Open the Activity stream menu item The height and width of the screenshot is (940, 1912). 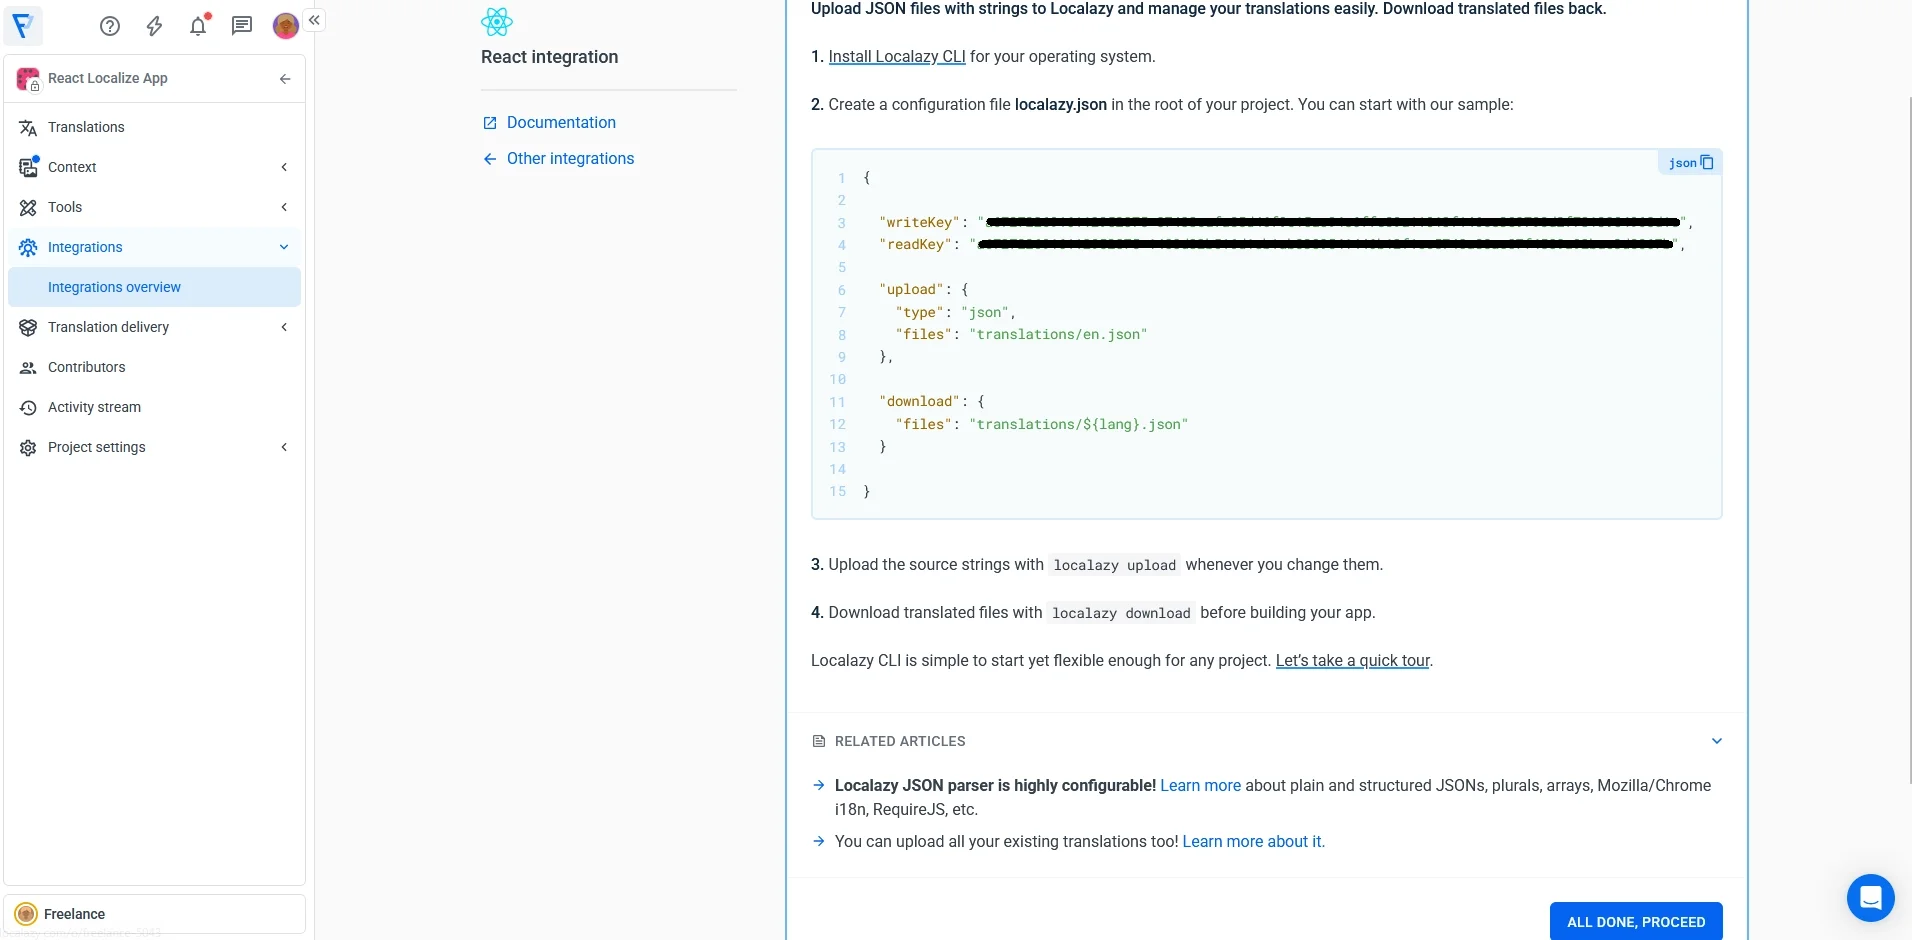(x=155, y=407)
